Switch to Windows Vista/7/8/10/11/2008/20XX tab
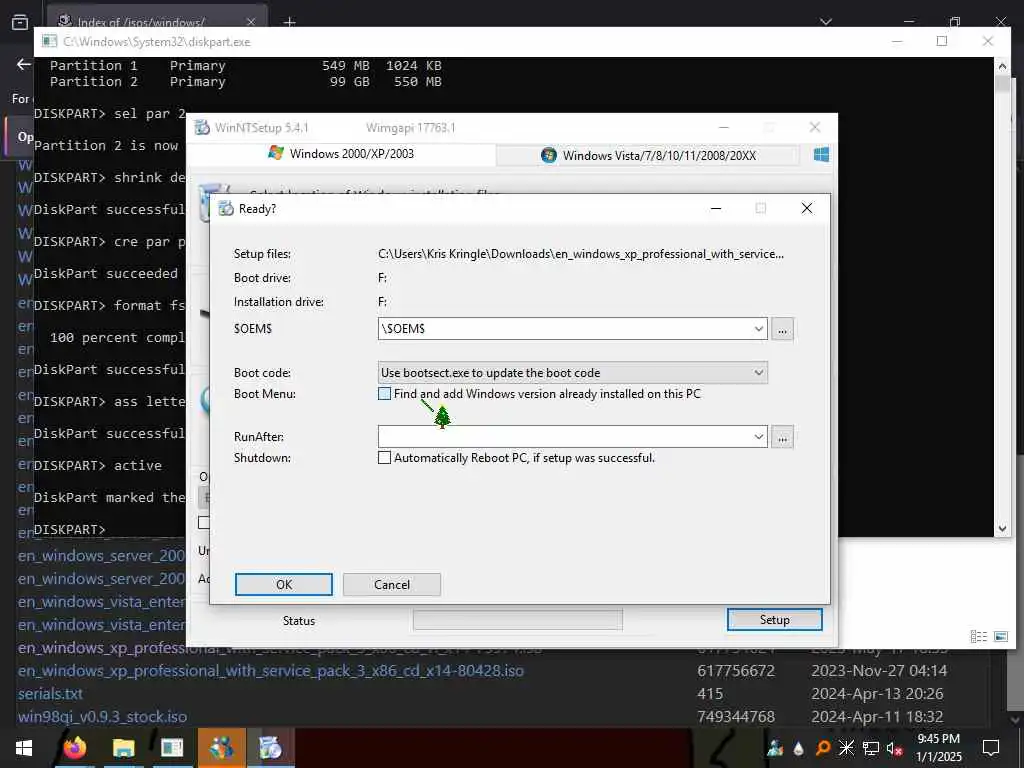Image resolution: width=1024 pixels, height=768 pixels. tap(648, 155)
